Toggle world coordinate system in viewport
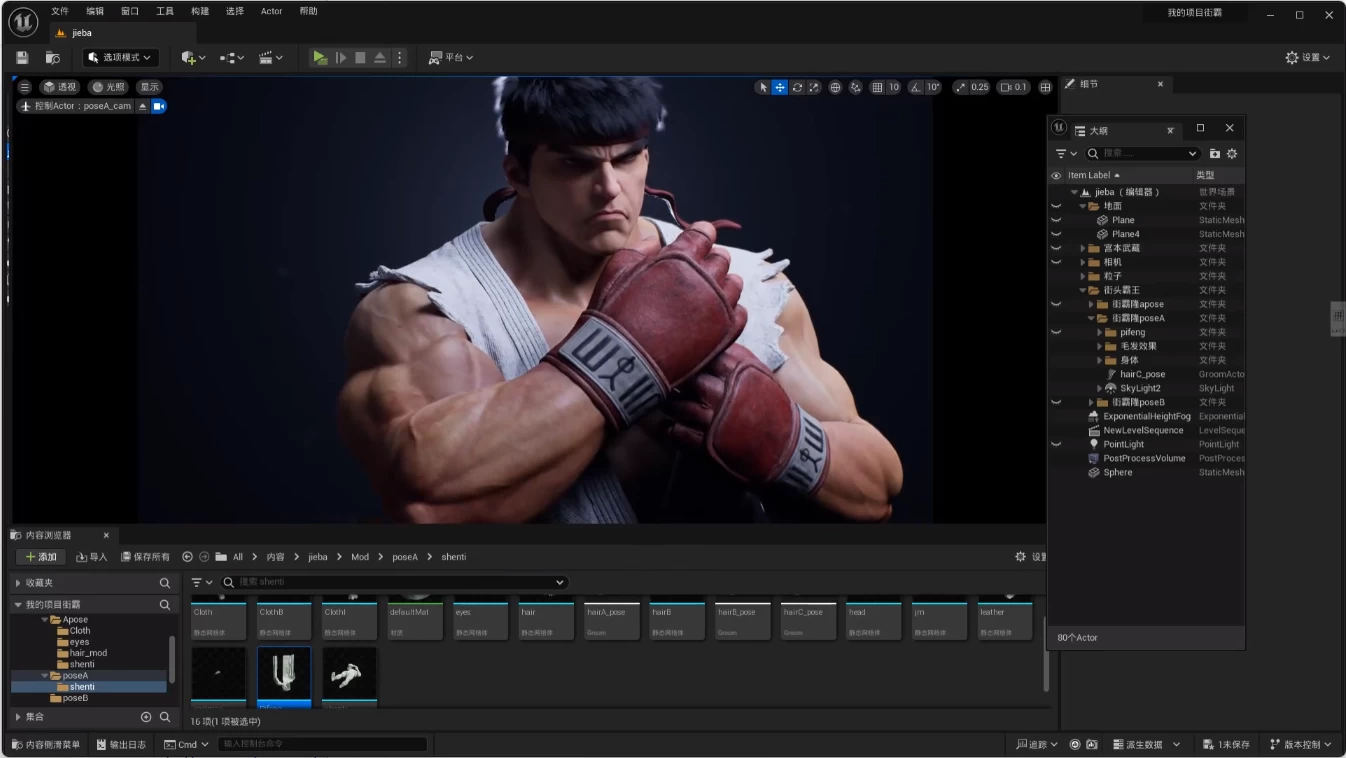1346x758 pixels. click(x=835, y=87)
